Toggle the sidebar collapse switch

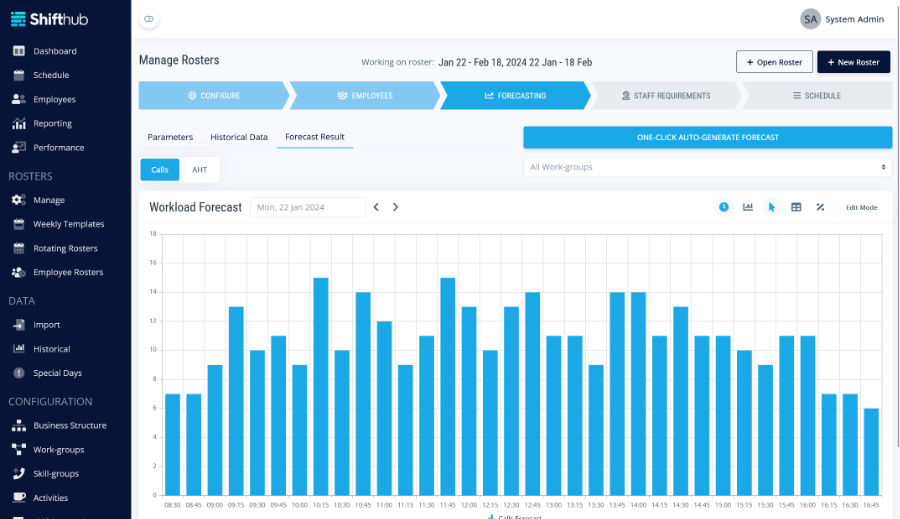(149, 19)
